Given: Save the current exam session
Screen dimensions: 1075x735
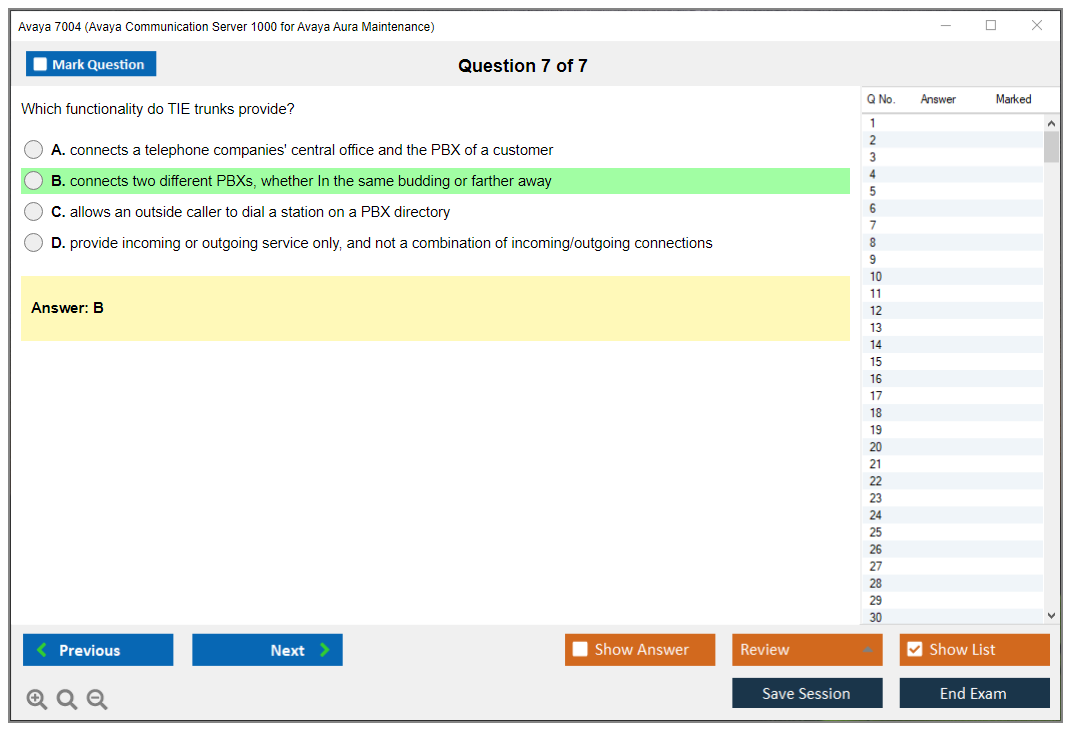Looking at the screenshot, I should [806, 694].
